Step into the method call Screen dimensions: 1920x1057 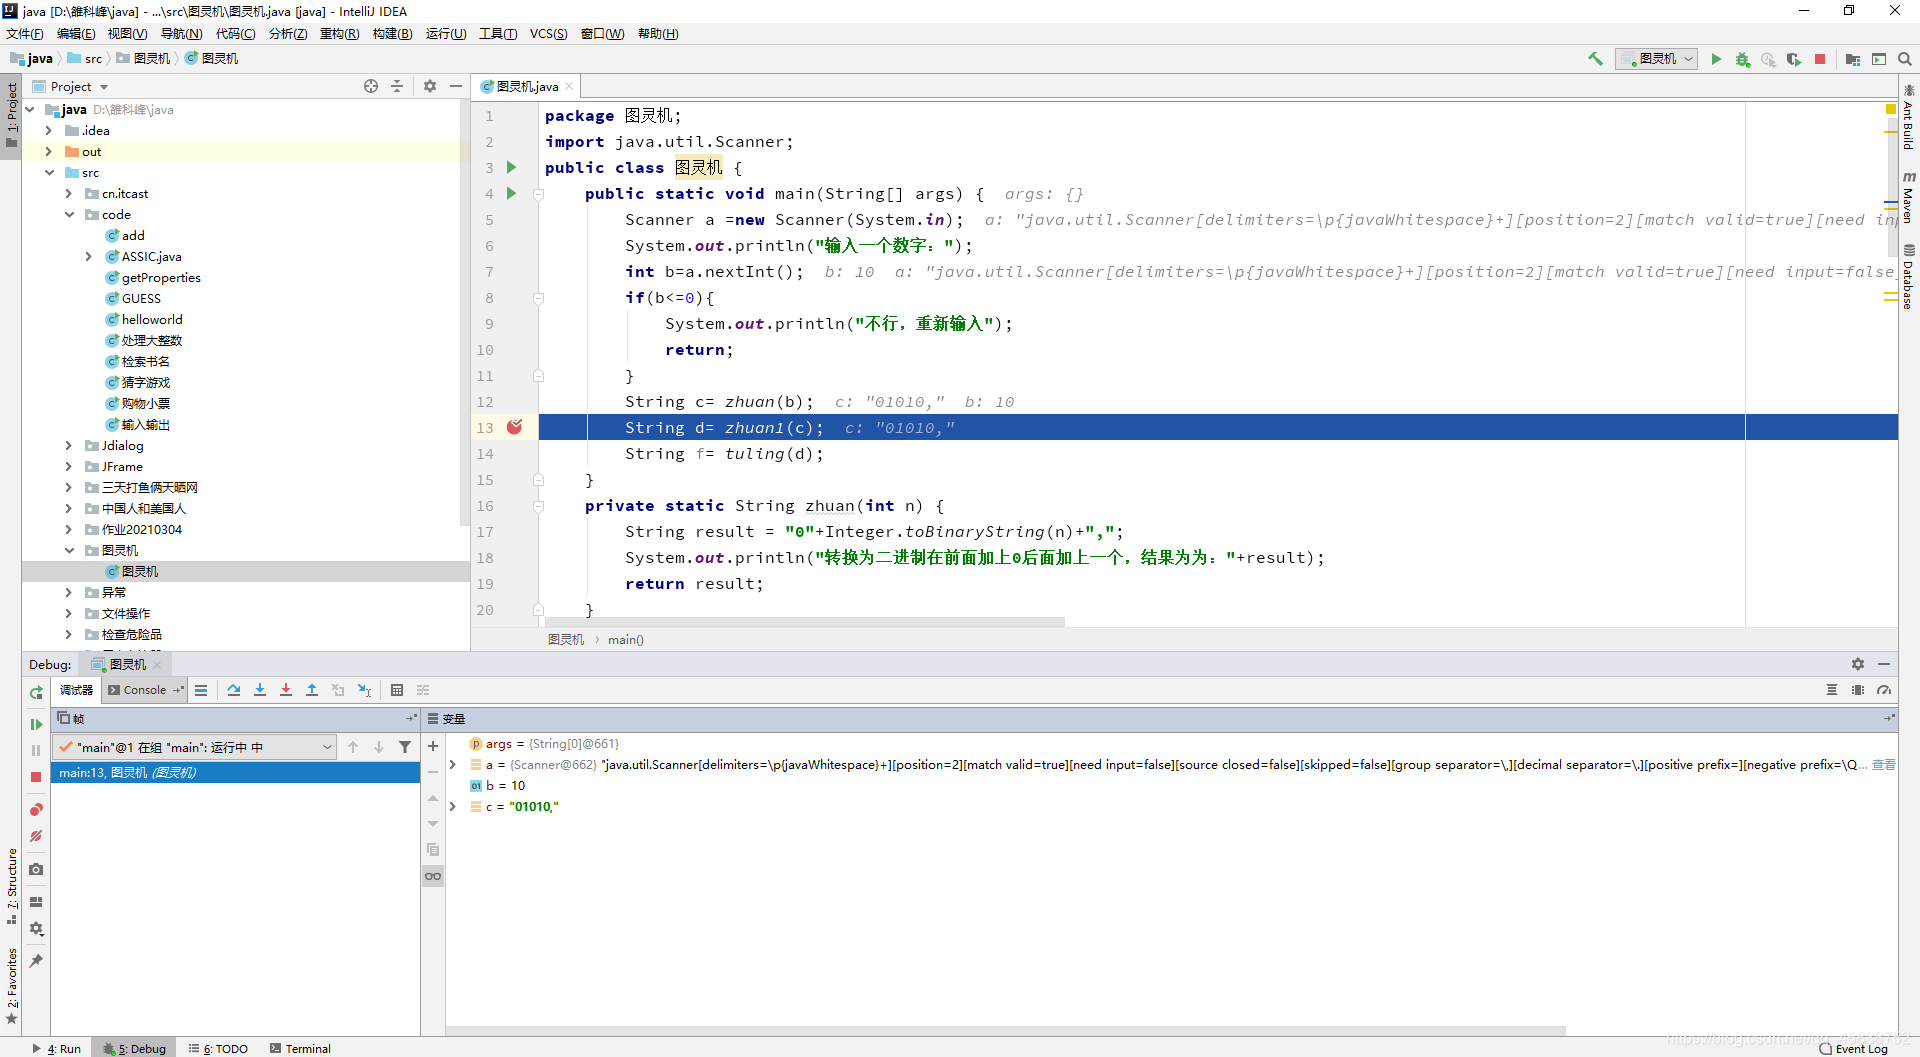[260, 690]
